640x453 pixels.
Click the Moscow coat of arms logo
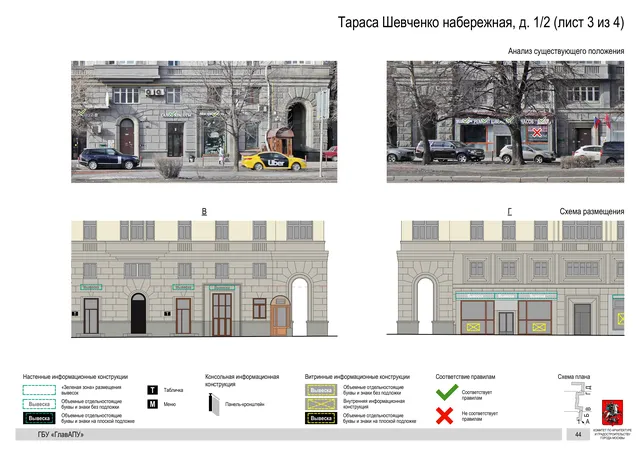[612, 413]
